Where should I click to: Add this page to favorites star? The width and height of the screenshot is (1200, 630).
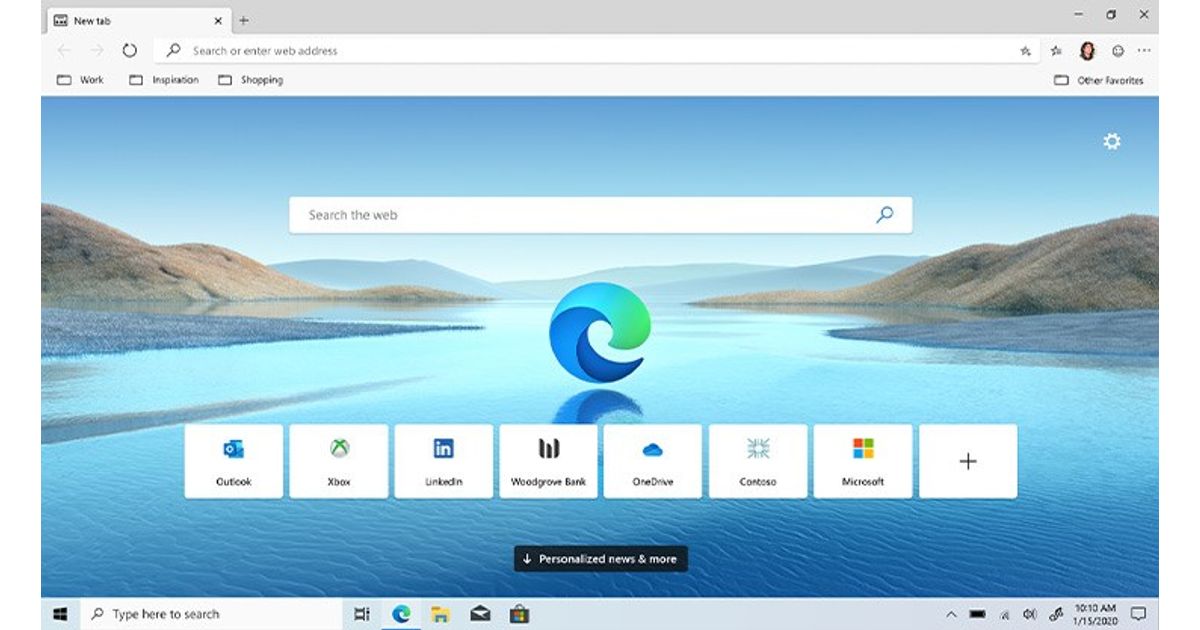1025,51
